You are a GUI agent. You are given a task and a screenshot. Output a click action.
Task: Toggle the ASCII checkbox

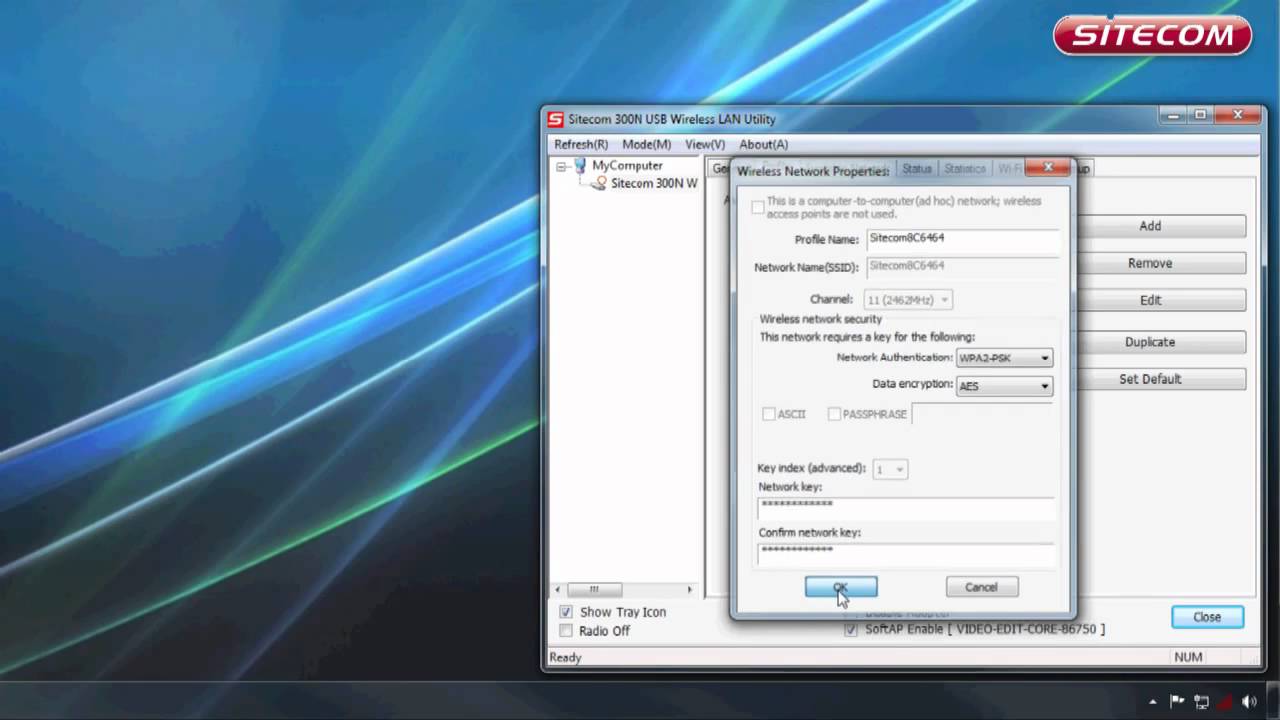769,414
